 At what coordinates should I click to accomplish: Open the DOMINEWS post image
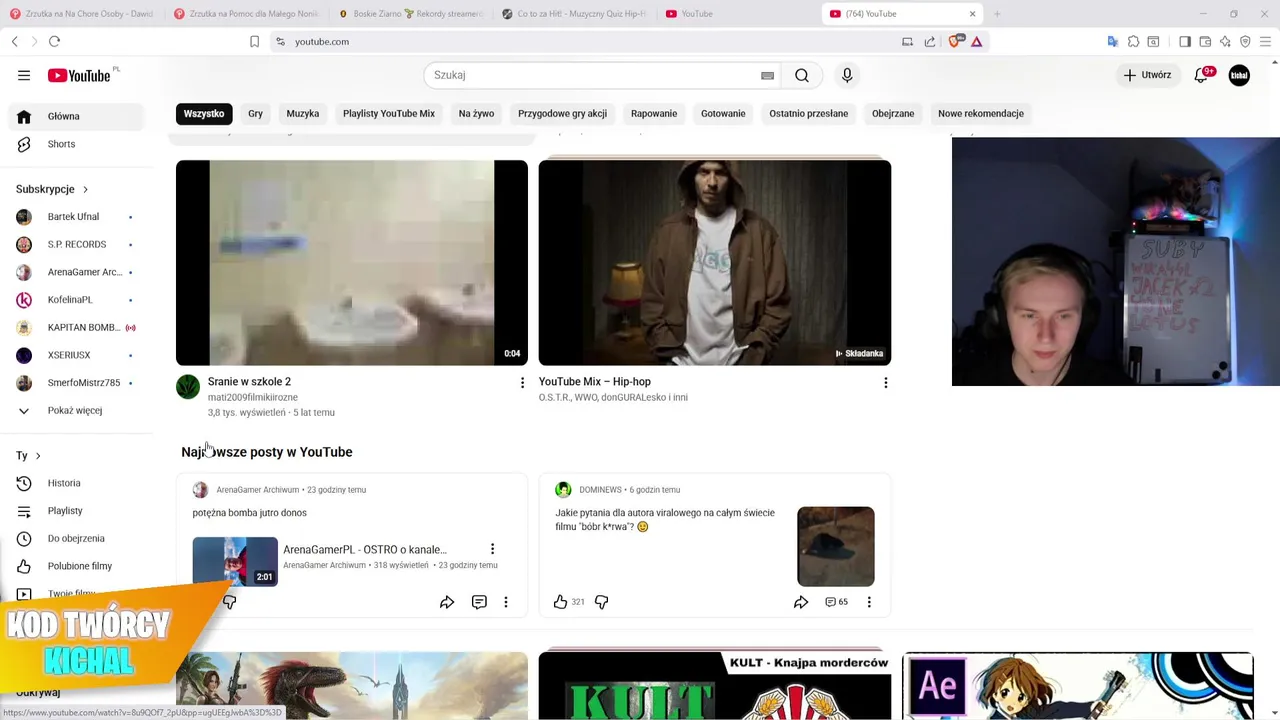coord(836,546)
